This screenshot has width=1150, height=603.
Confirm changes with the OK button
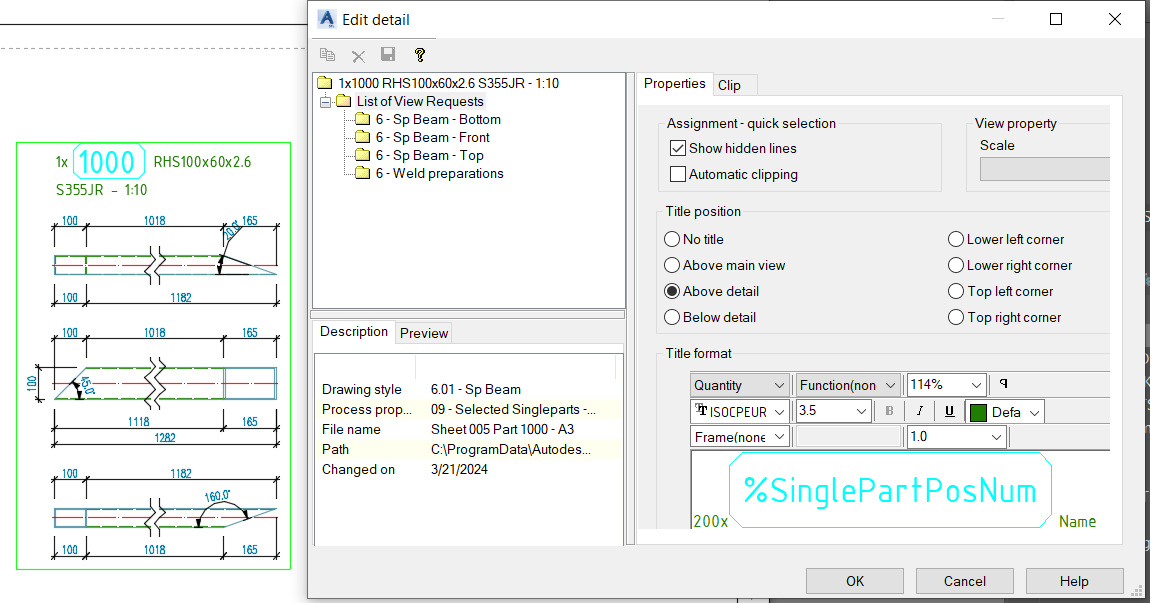tap(854, 580)
